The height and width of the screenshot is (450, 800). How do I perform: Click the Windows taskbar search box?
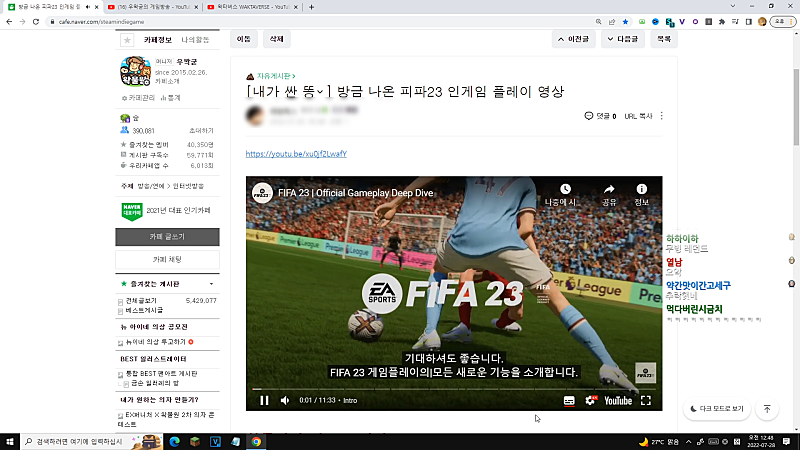click(92, 441)
